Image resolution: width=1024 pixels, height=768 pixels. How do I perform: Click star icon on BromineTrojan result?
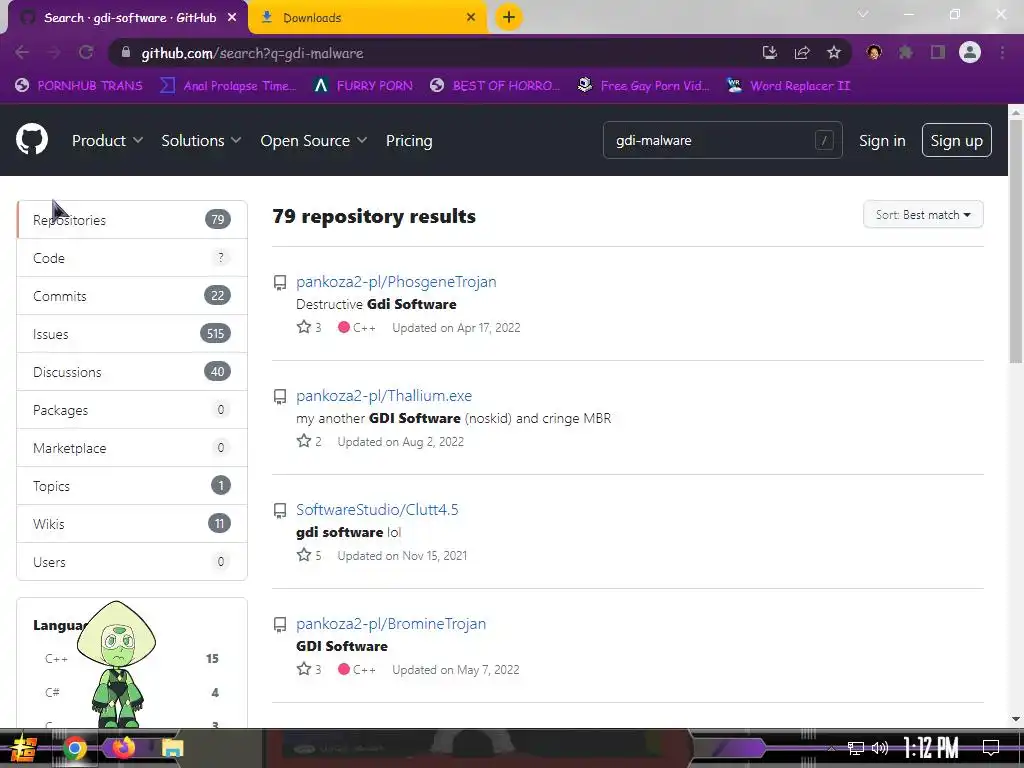(x=304, y=669)
